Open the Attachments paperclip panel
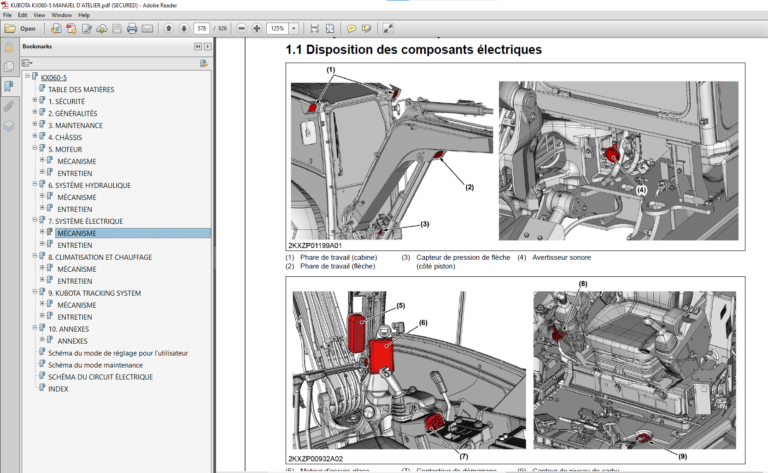The height and width of the screenshot is (473, 768). tap(8, 105)
